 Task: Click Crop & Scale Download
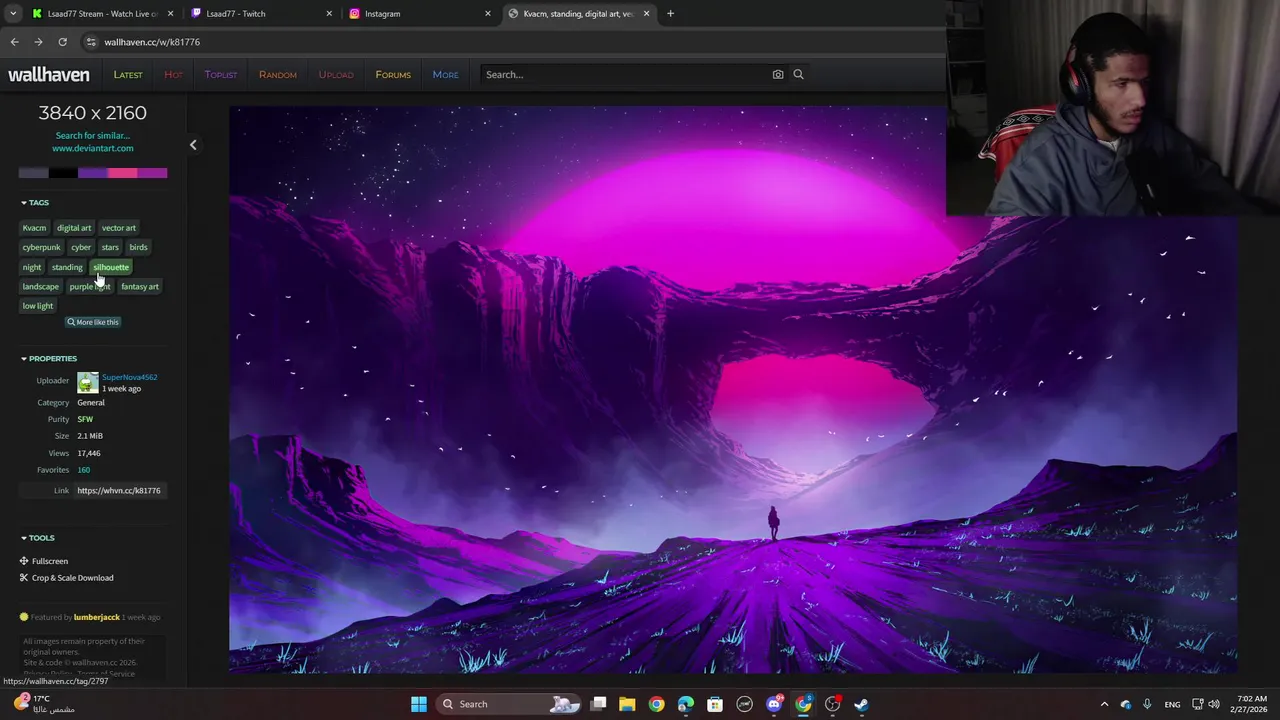click(x=66, y=578)
